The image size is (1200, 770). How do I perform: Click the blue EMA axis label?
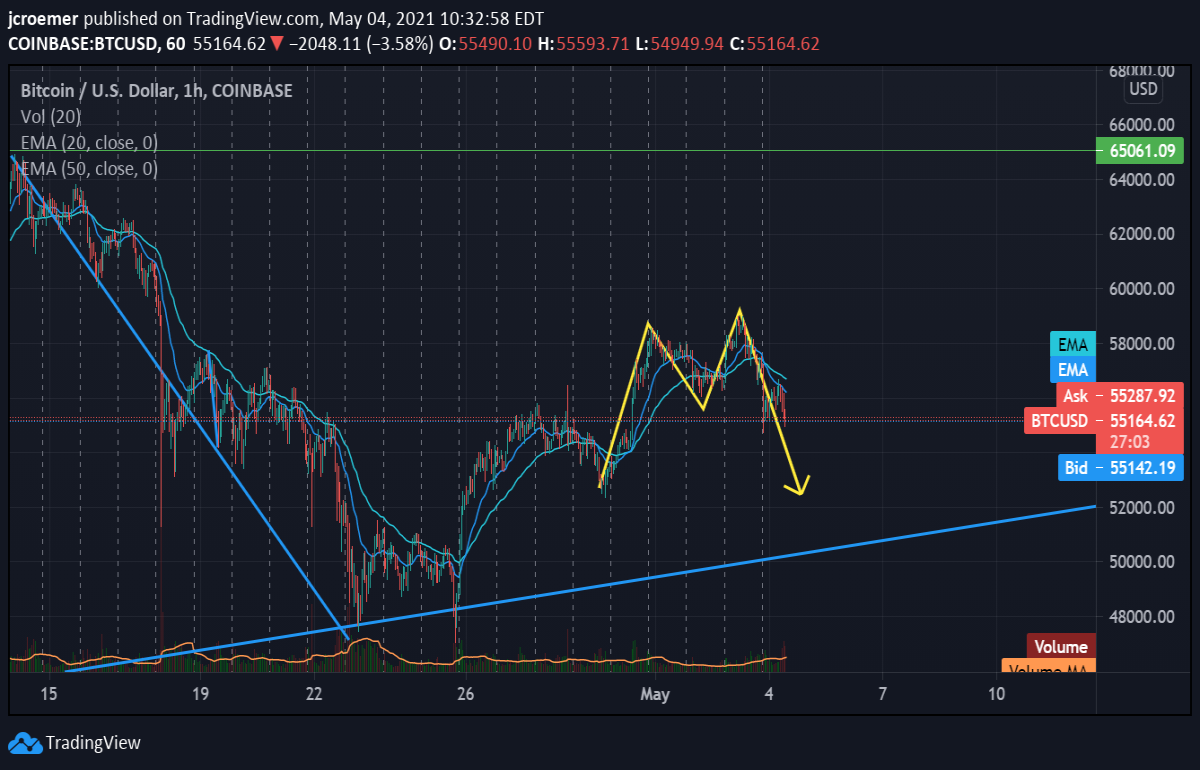click(1073, 370)
